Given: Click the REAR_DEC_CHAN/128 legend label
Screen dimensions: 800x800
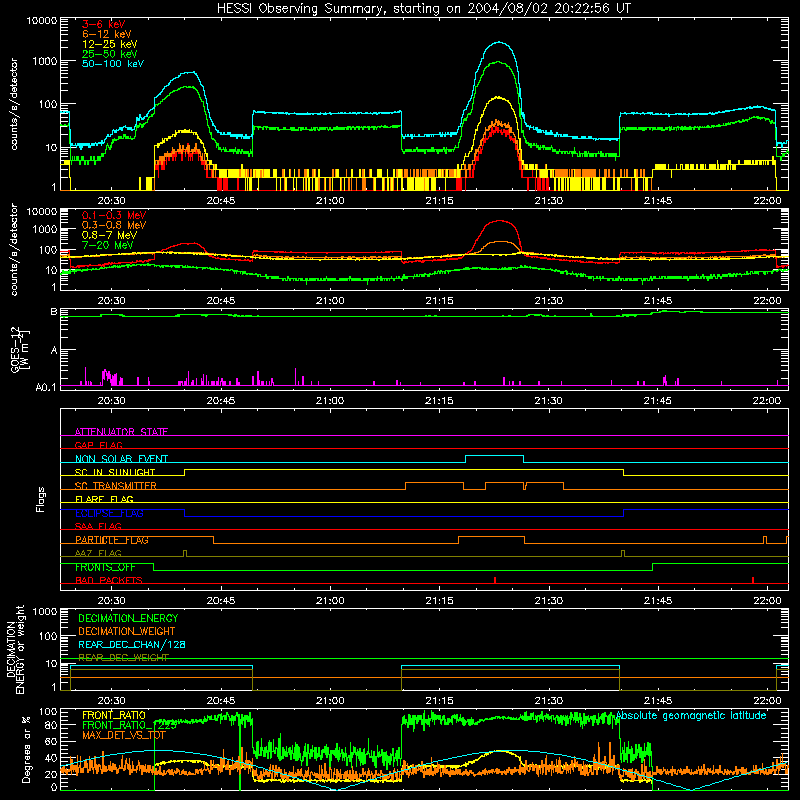Looking at the screenshot, I should [132, 645].
